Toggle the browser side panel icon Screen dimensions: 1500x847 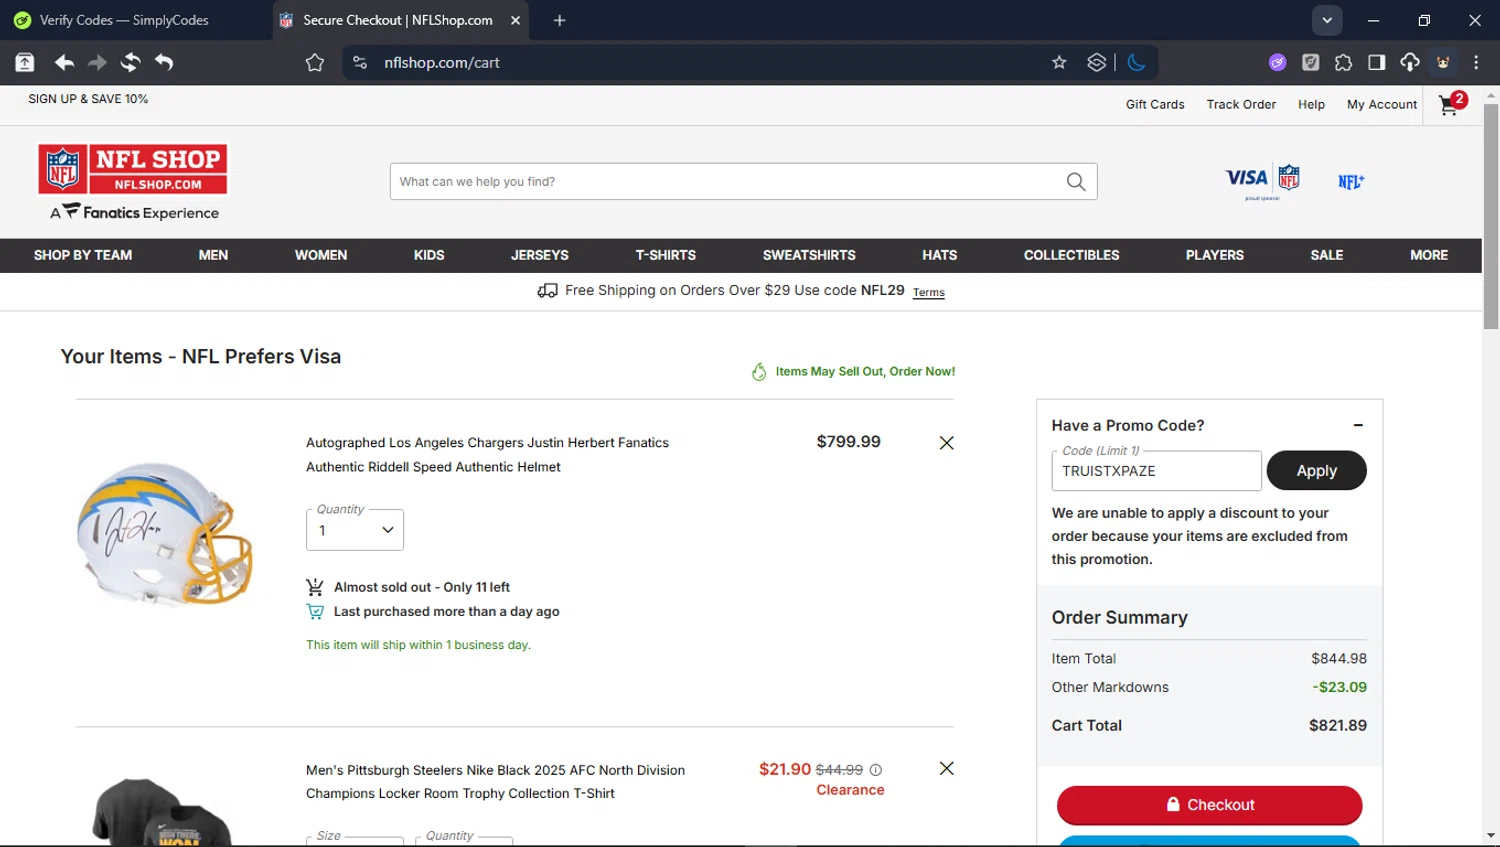click(1376, 62)
